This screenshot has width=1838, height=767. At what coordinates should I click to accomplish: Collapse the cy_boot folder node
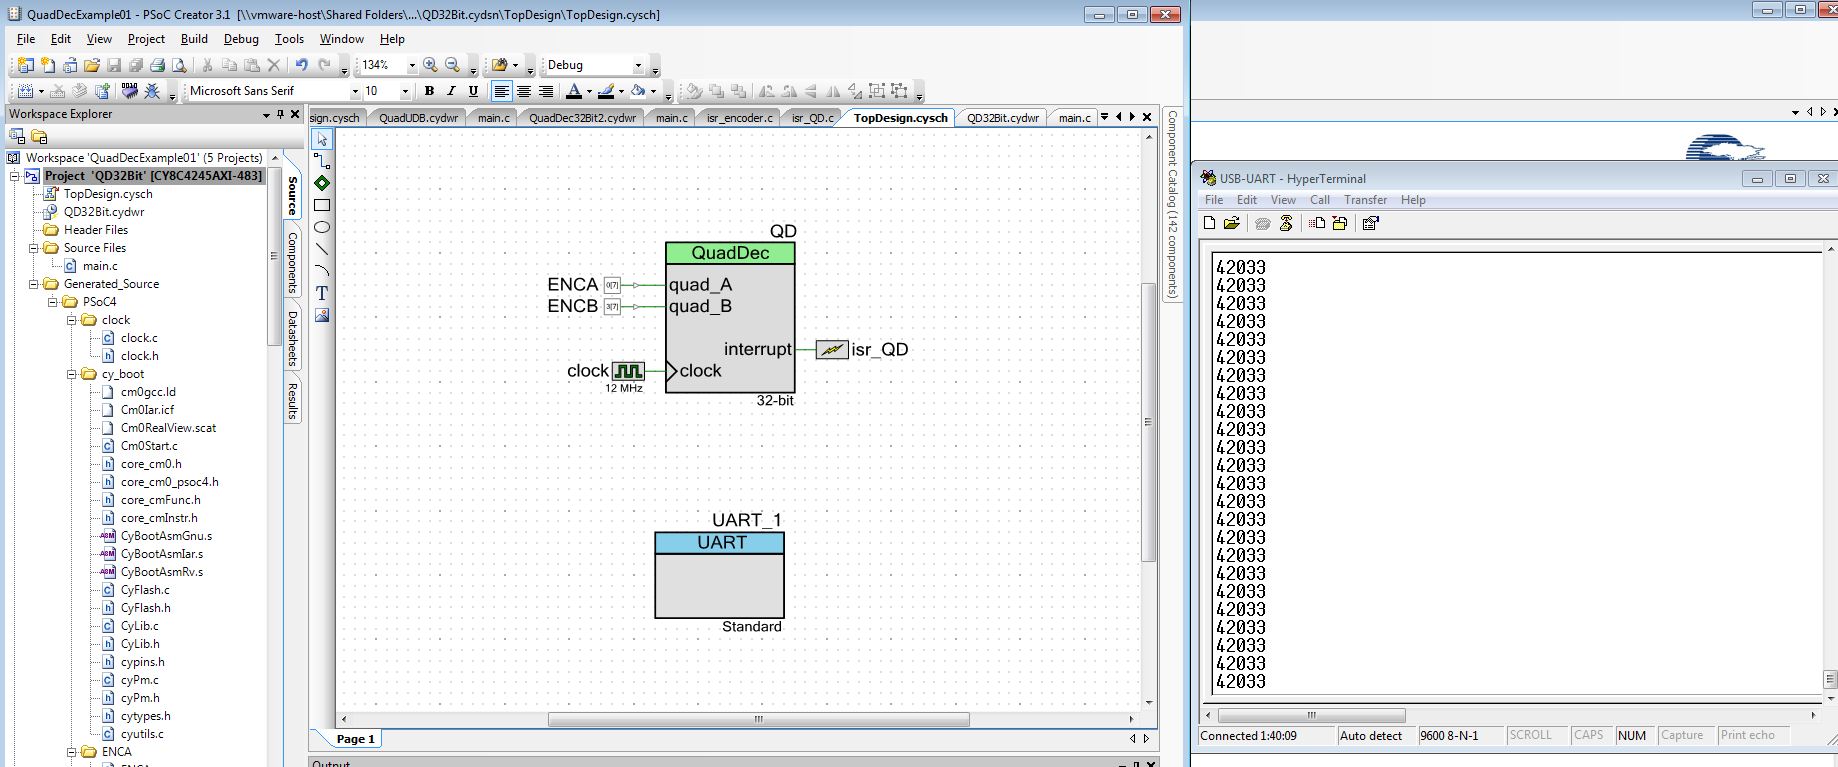tap(71, 374)
